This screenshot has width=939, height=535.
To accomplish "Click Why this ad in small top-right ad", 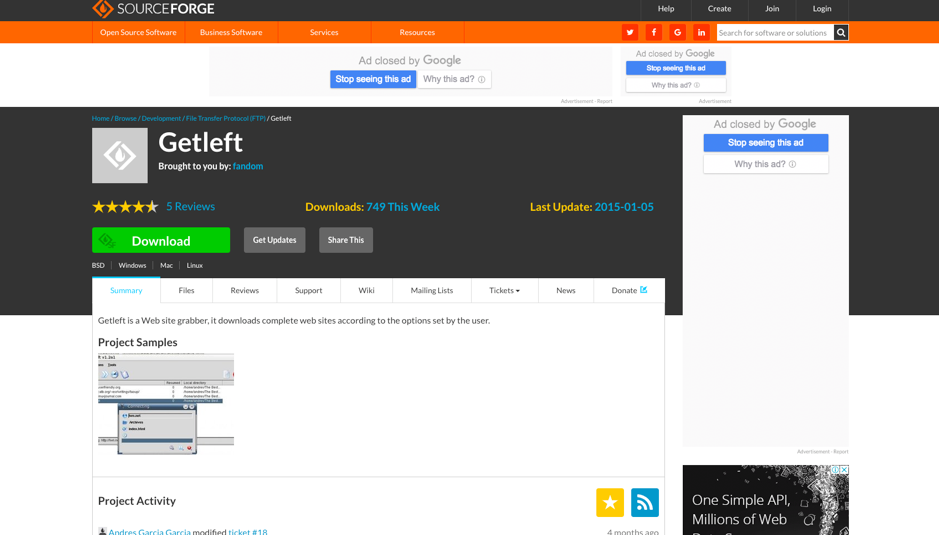I will [676, 85].
